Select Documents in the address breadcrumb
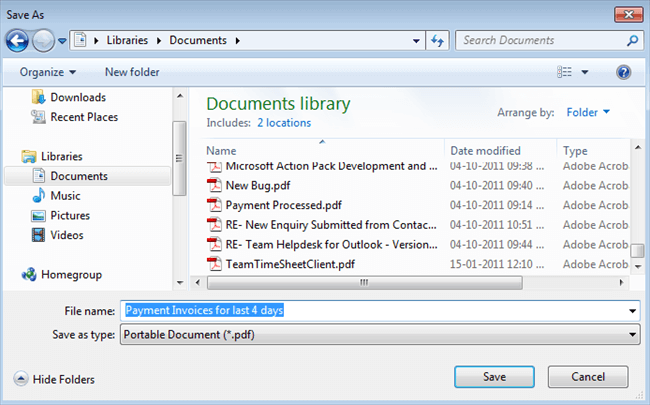This screenshot has width=650, height=405. (198, 40)
